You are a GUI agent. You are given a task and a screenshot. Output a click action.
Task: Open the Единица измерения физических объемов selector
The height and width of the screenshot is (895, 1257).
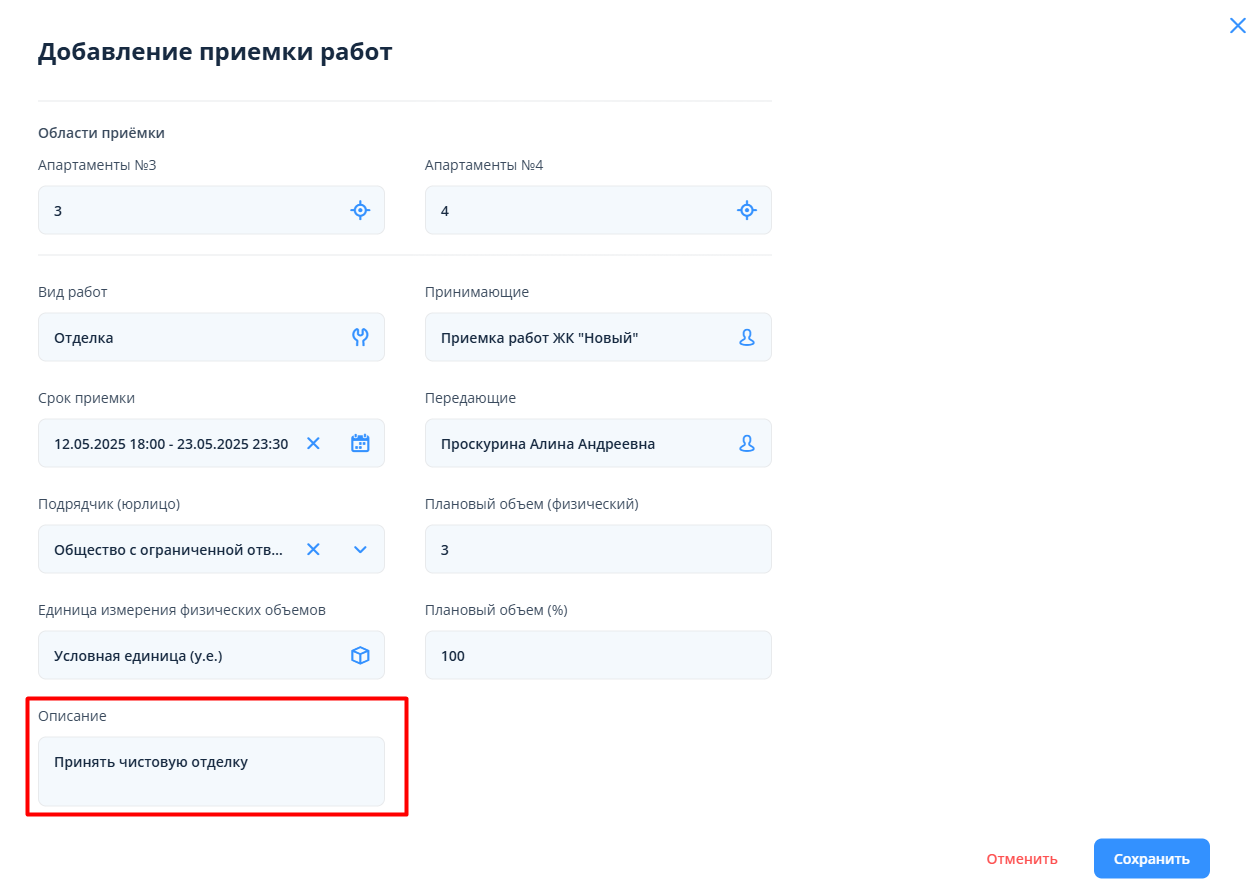pos(190,655)
